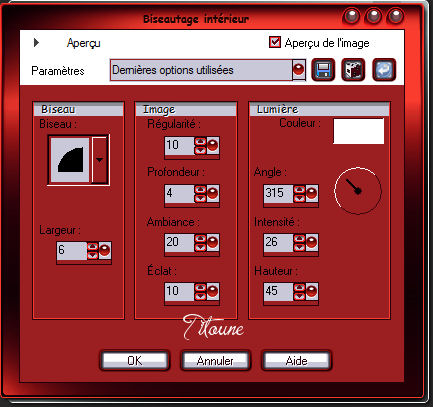
Task: Click the Angle direction dial
Action: point(358,191)
